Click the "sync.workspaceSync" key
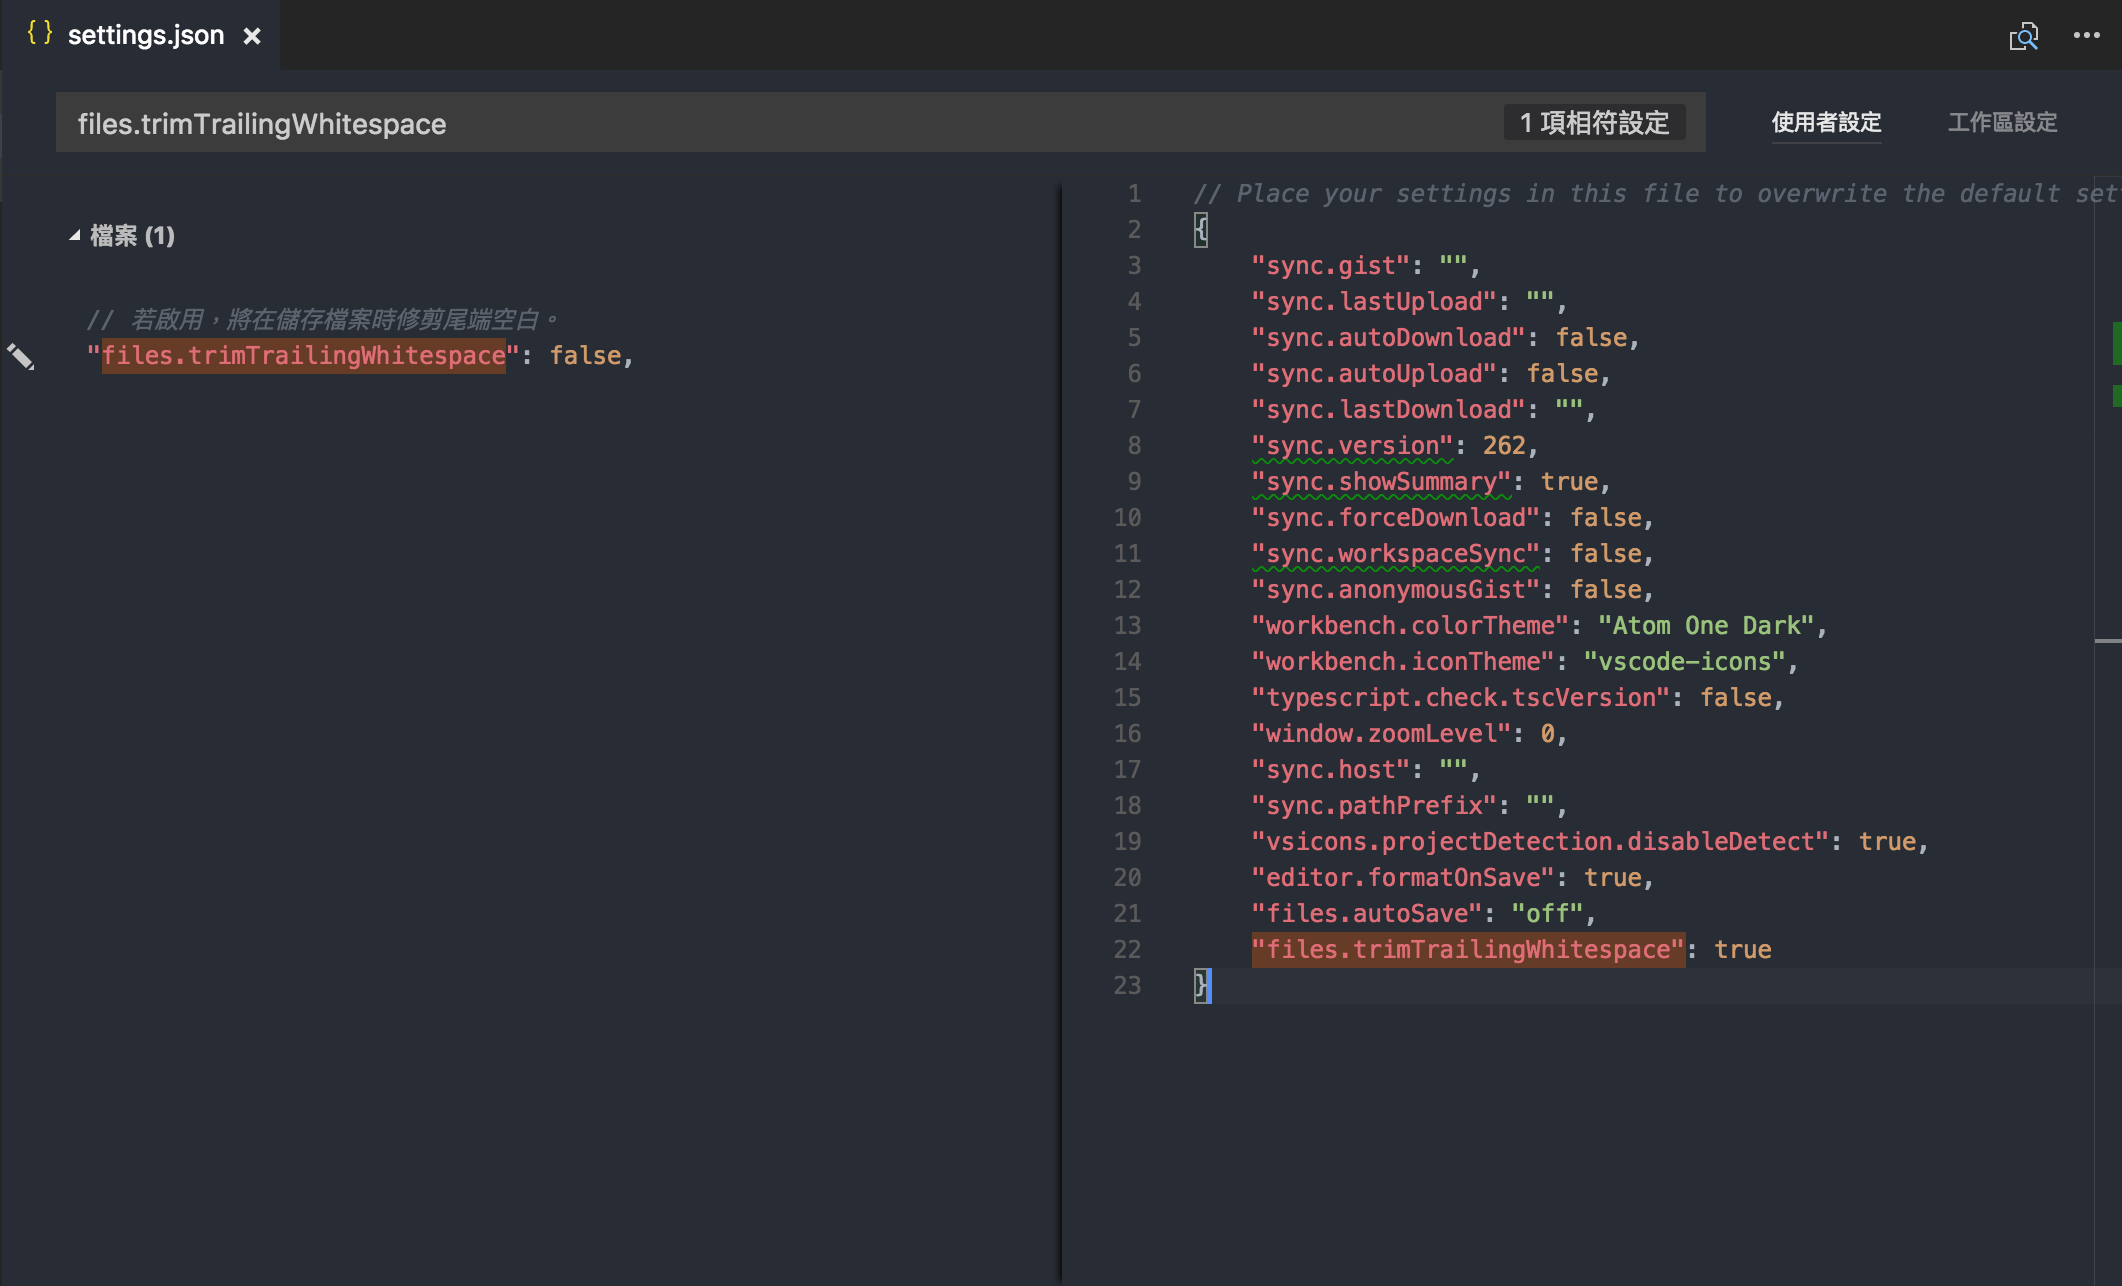Image resolution: width=2122 pixels, height=1286 pixels. [x=1395, y=553]
